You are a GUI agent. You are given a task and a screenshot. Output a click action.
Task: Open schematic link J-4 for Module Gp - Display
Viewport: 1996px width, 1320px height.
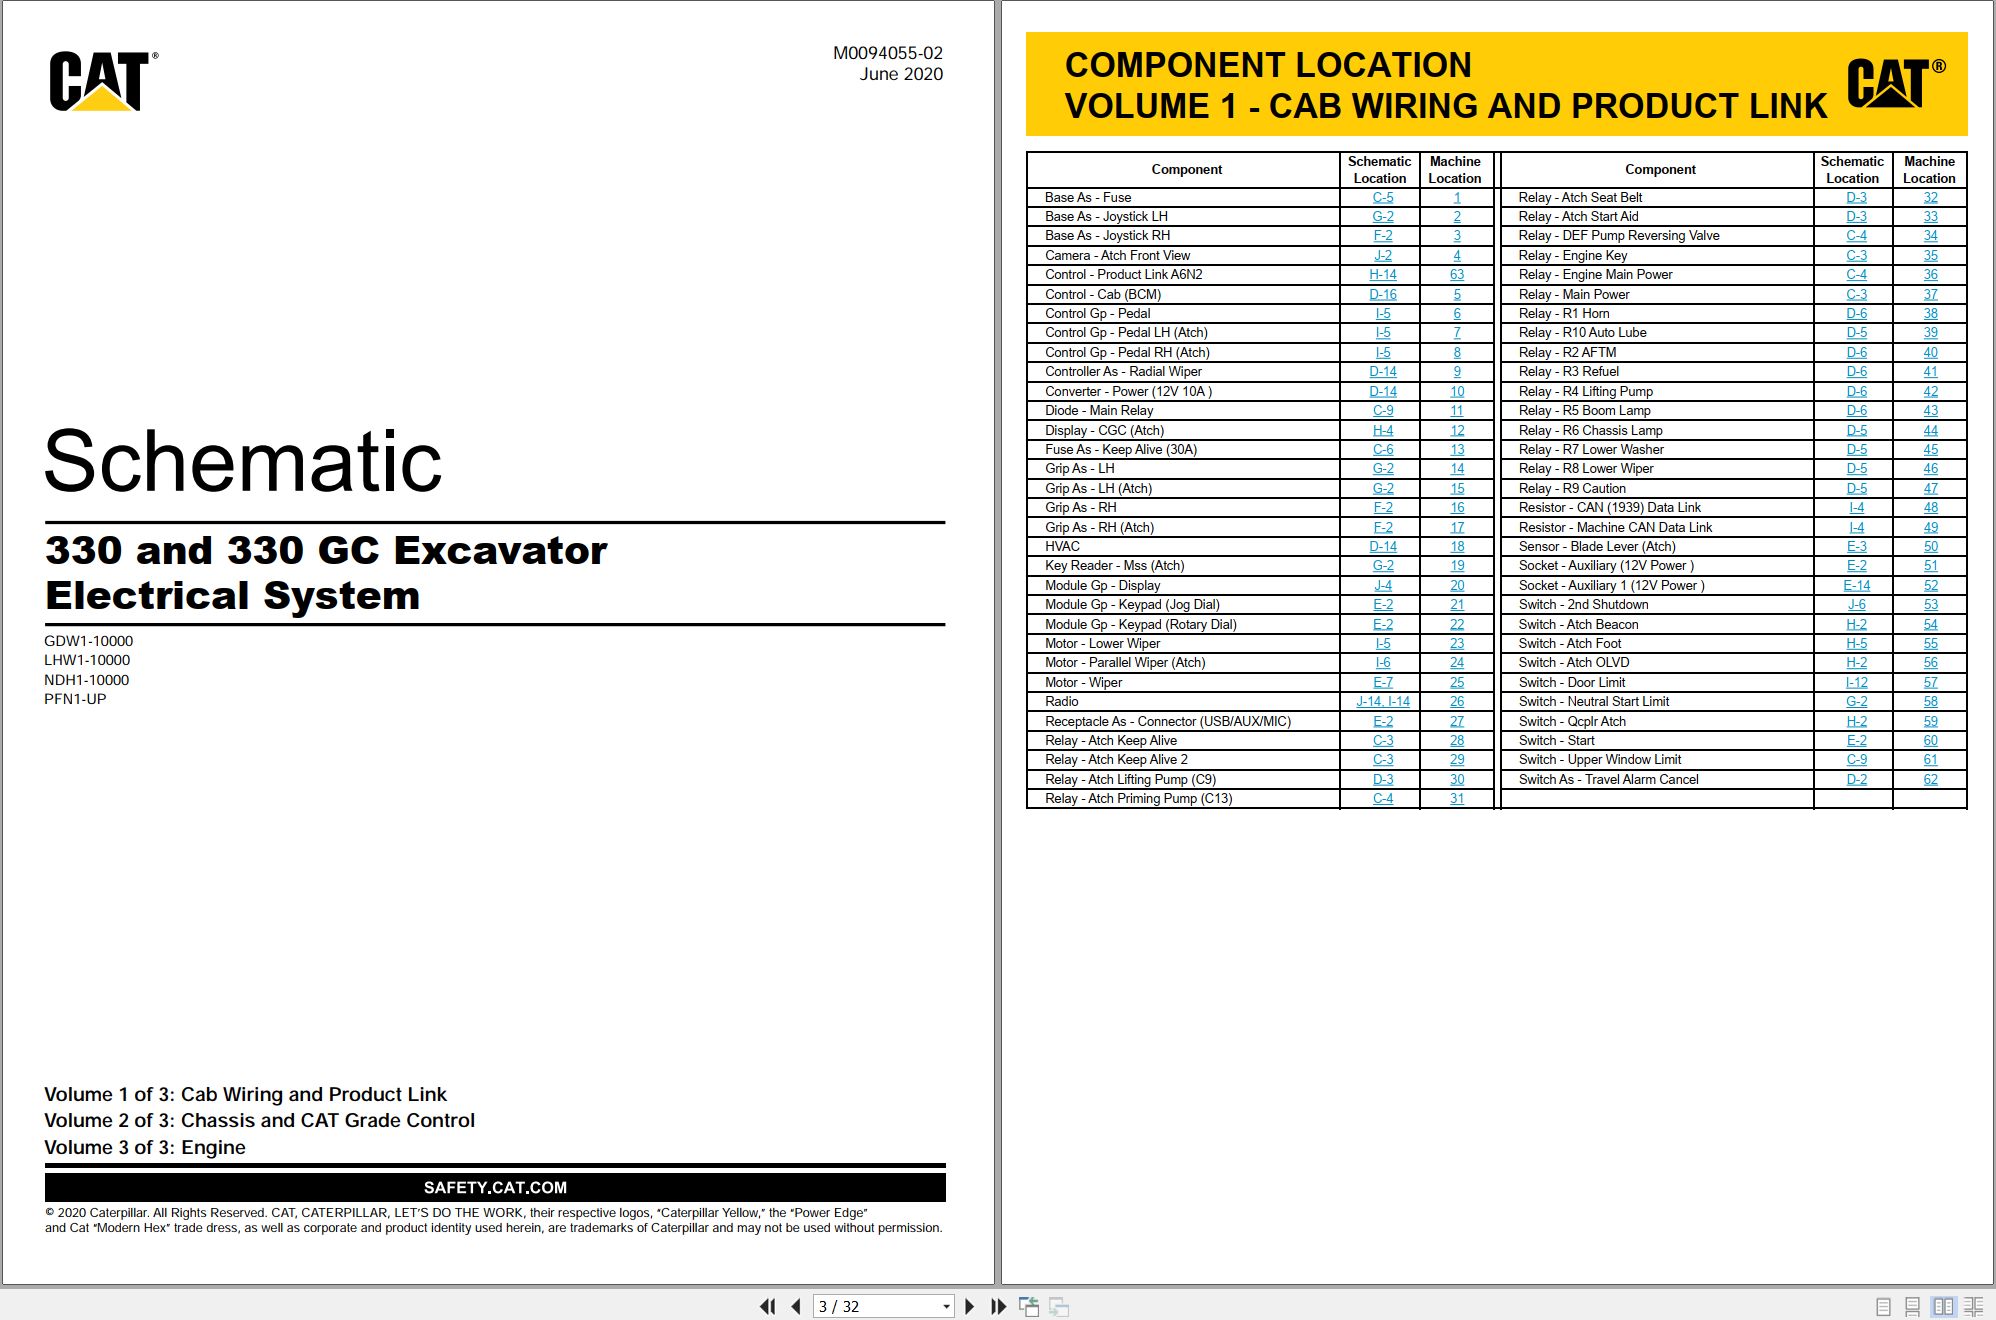1382,585
